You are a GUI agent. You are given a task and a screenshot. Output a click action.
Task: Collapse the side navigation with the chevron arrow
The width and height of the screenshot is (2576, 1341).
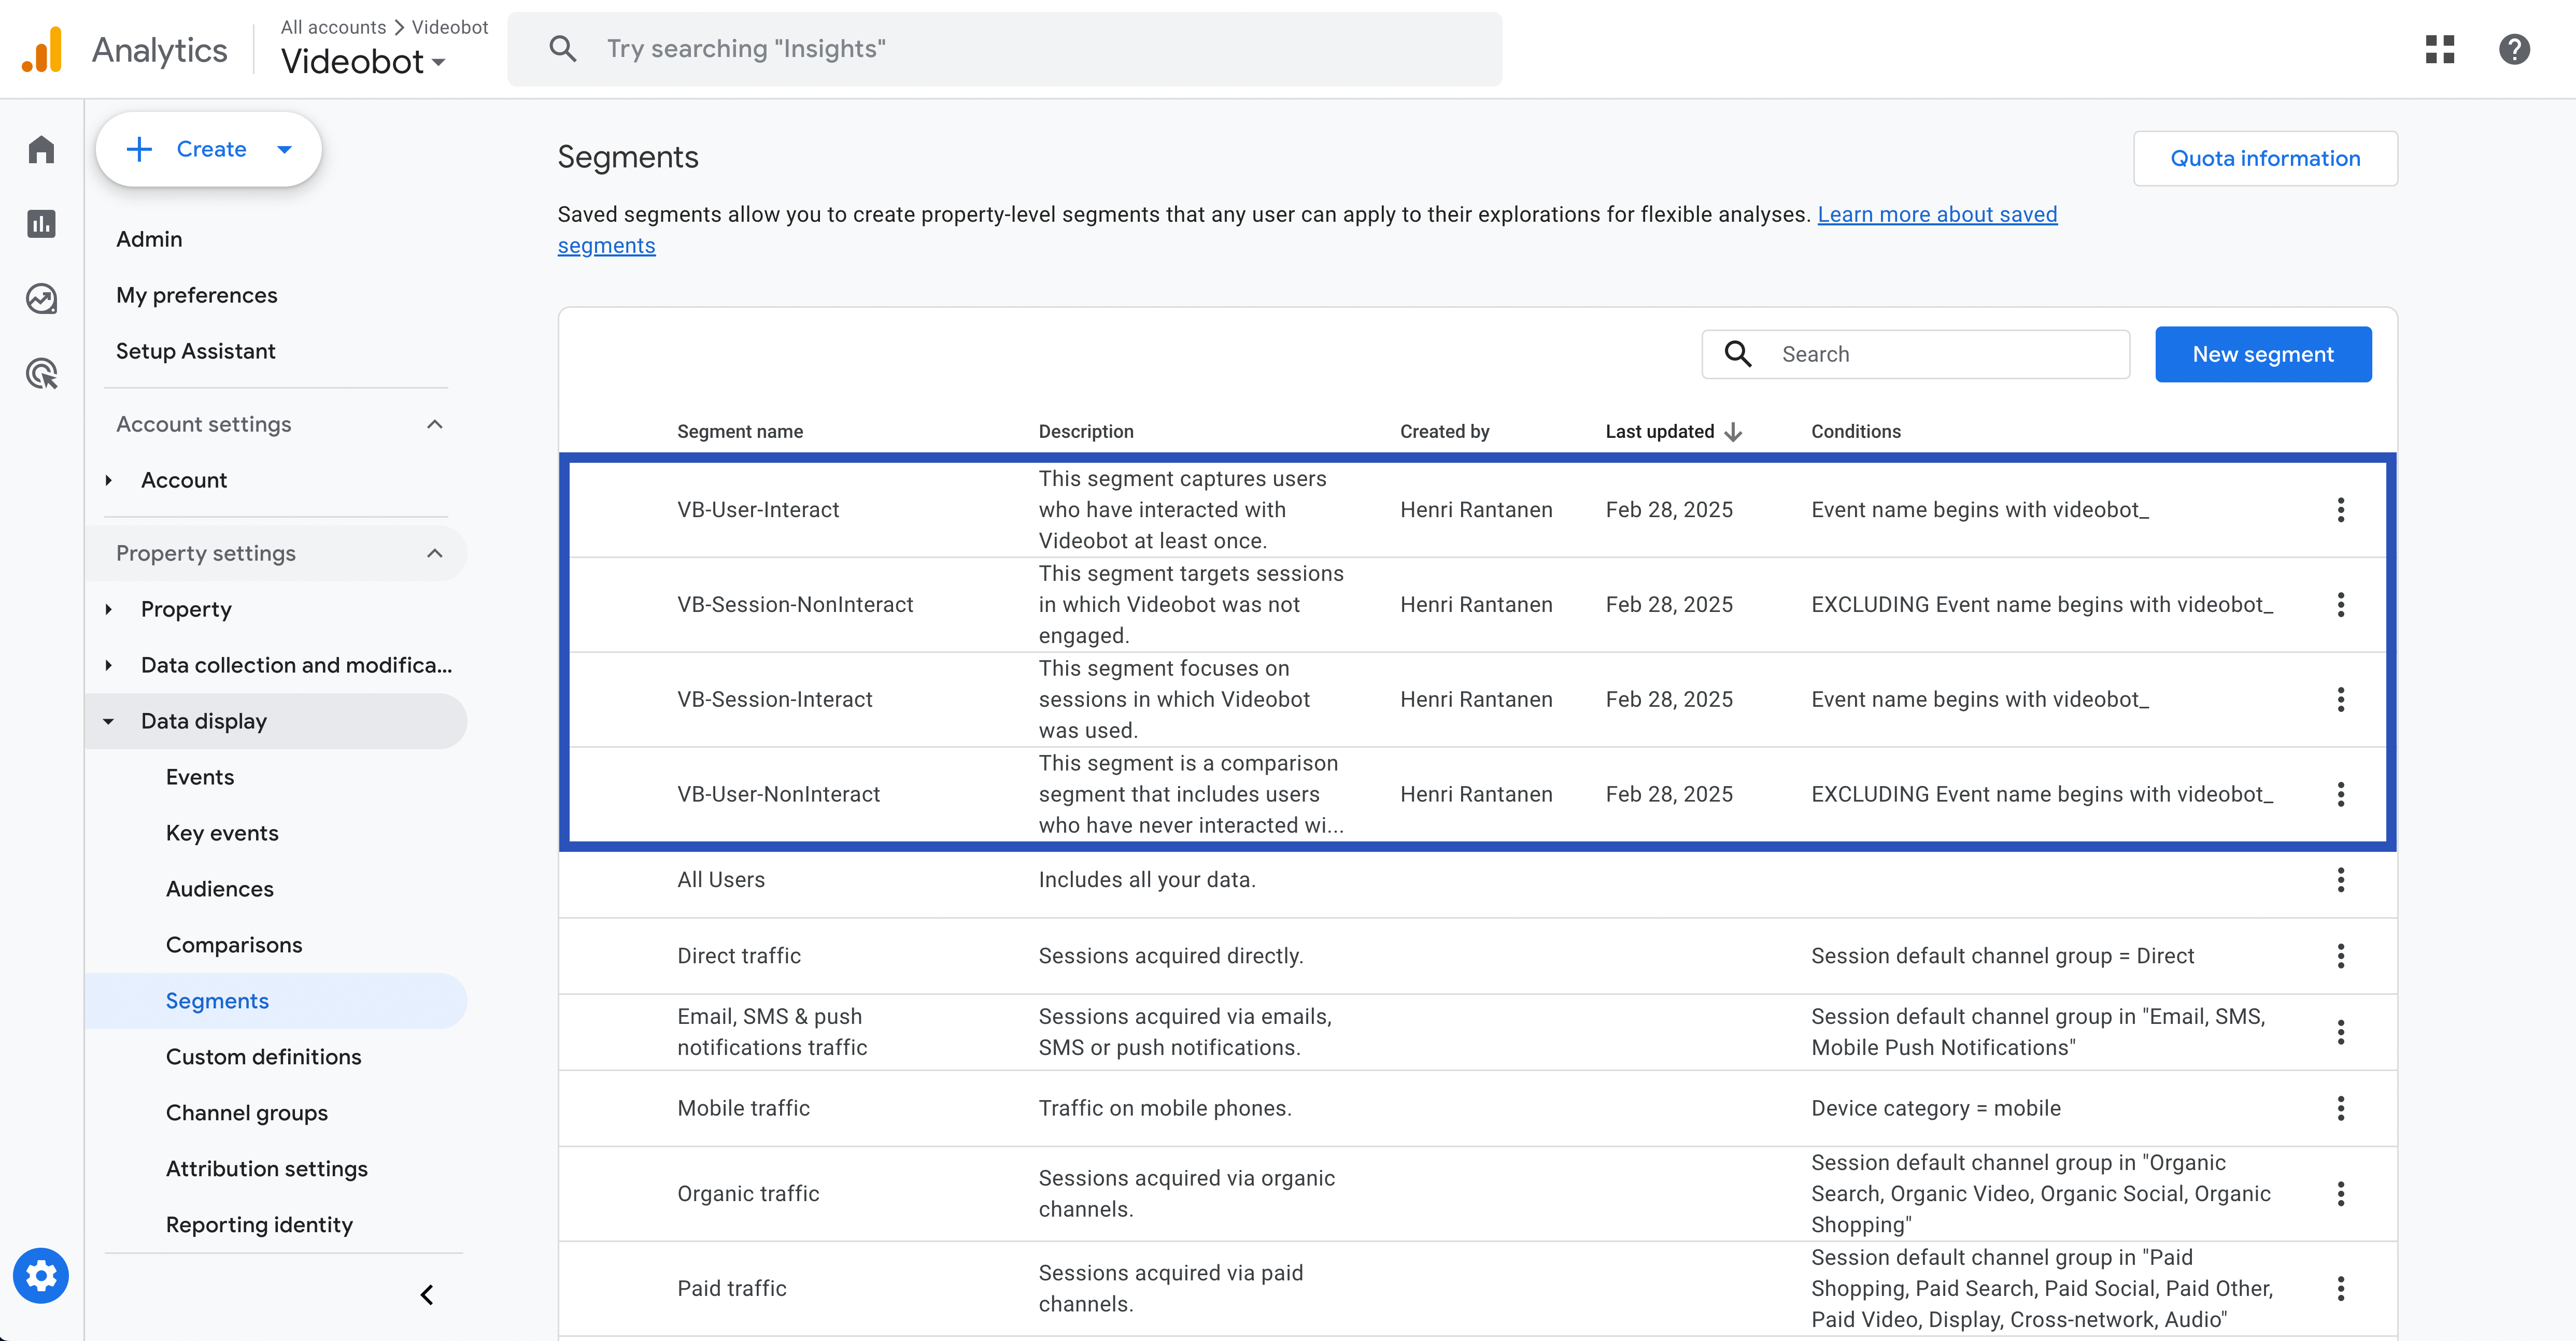(427, 1295)
